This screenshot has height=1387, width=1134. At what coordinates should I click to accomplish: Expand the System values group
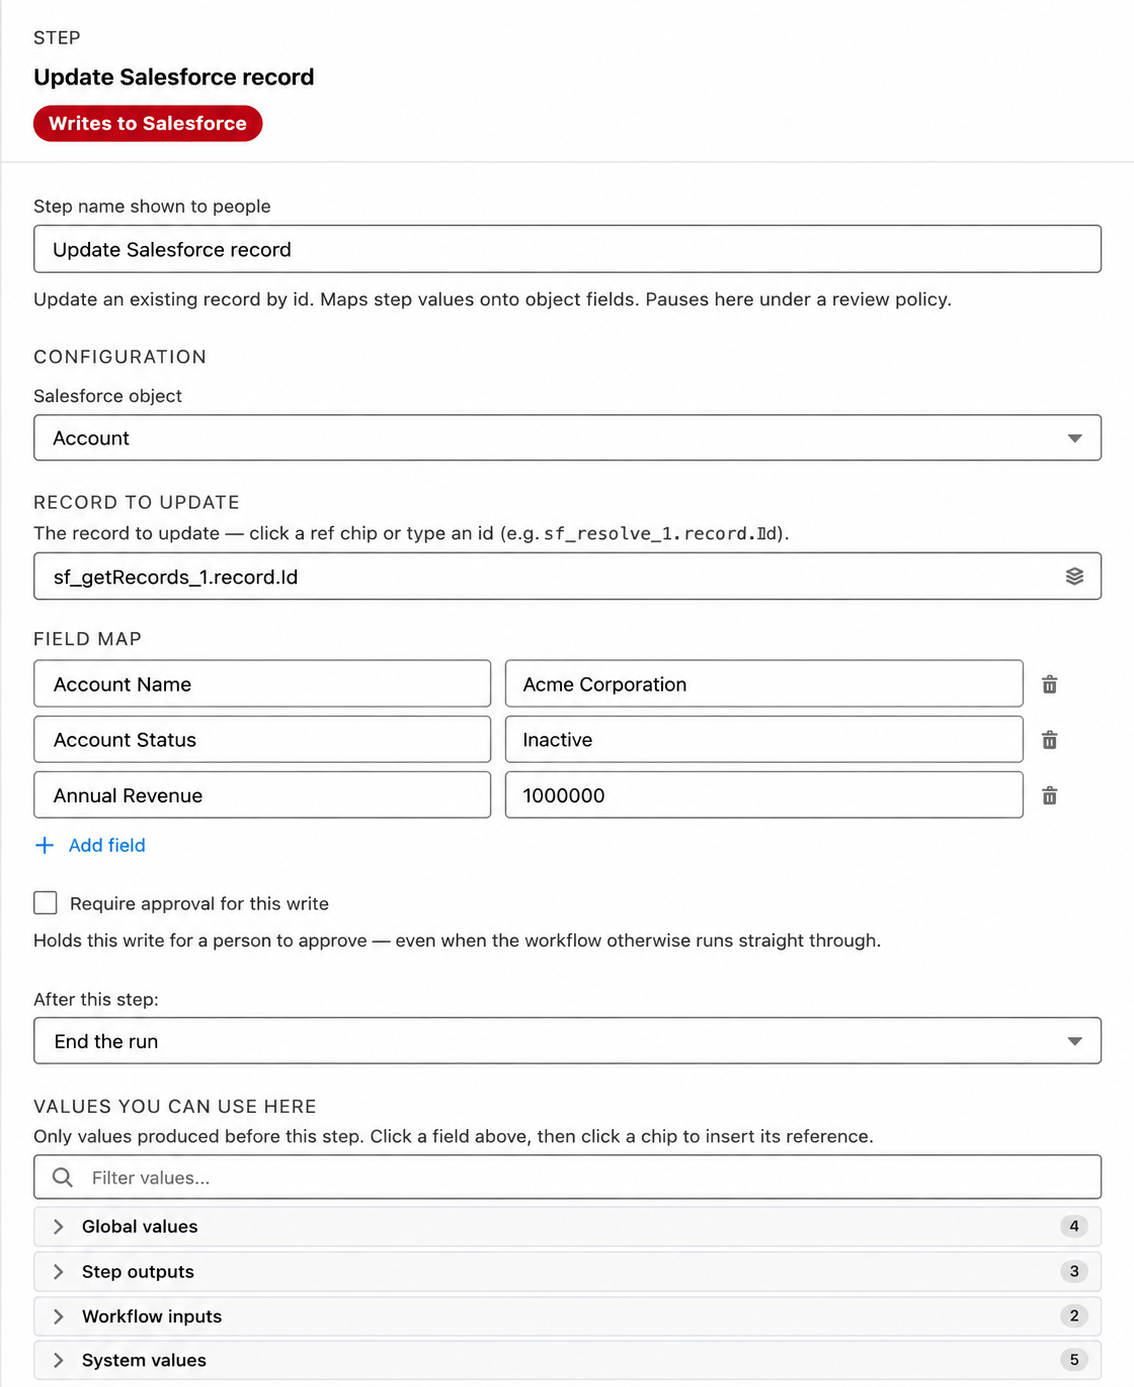coord(567,1360)
